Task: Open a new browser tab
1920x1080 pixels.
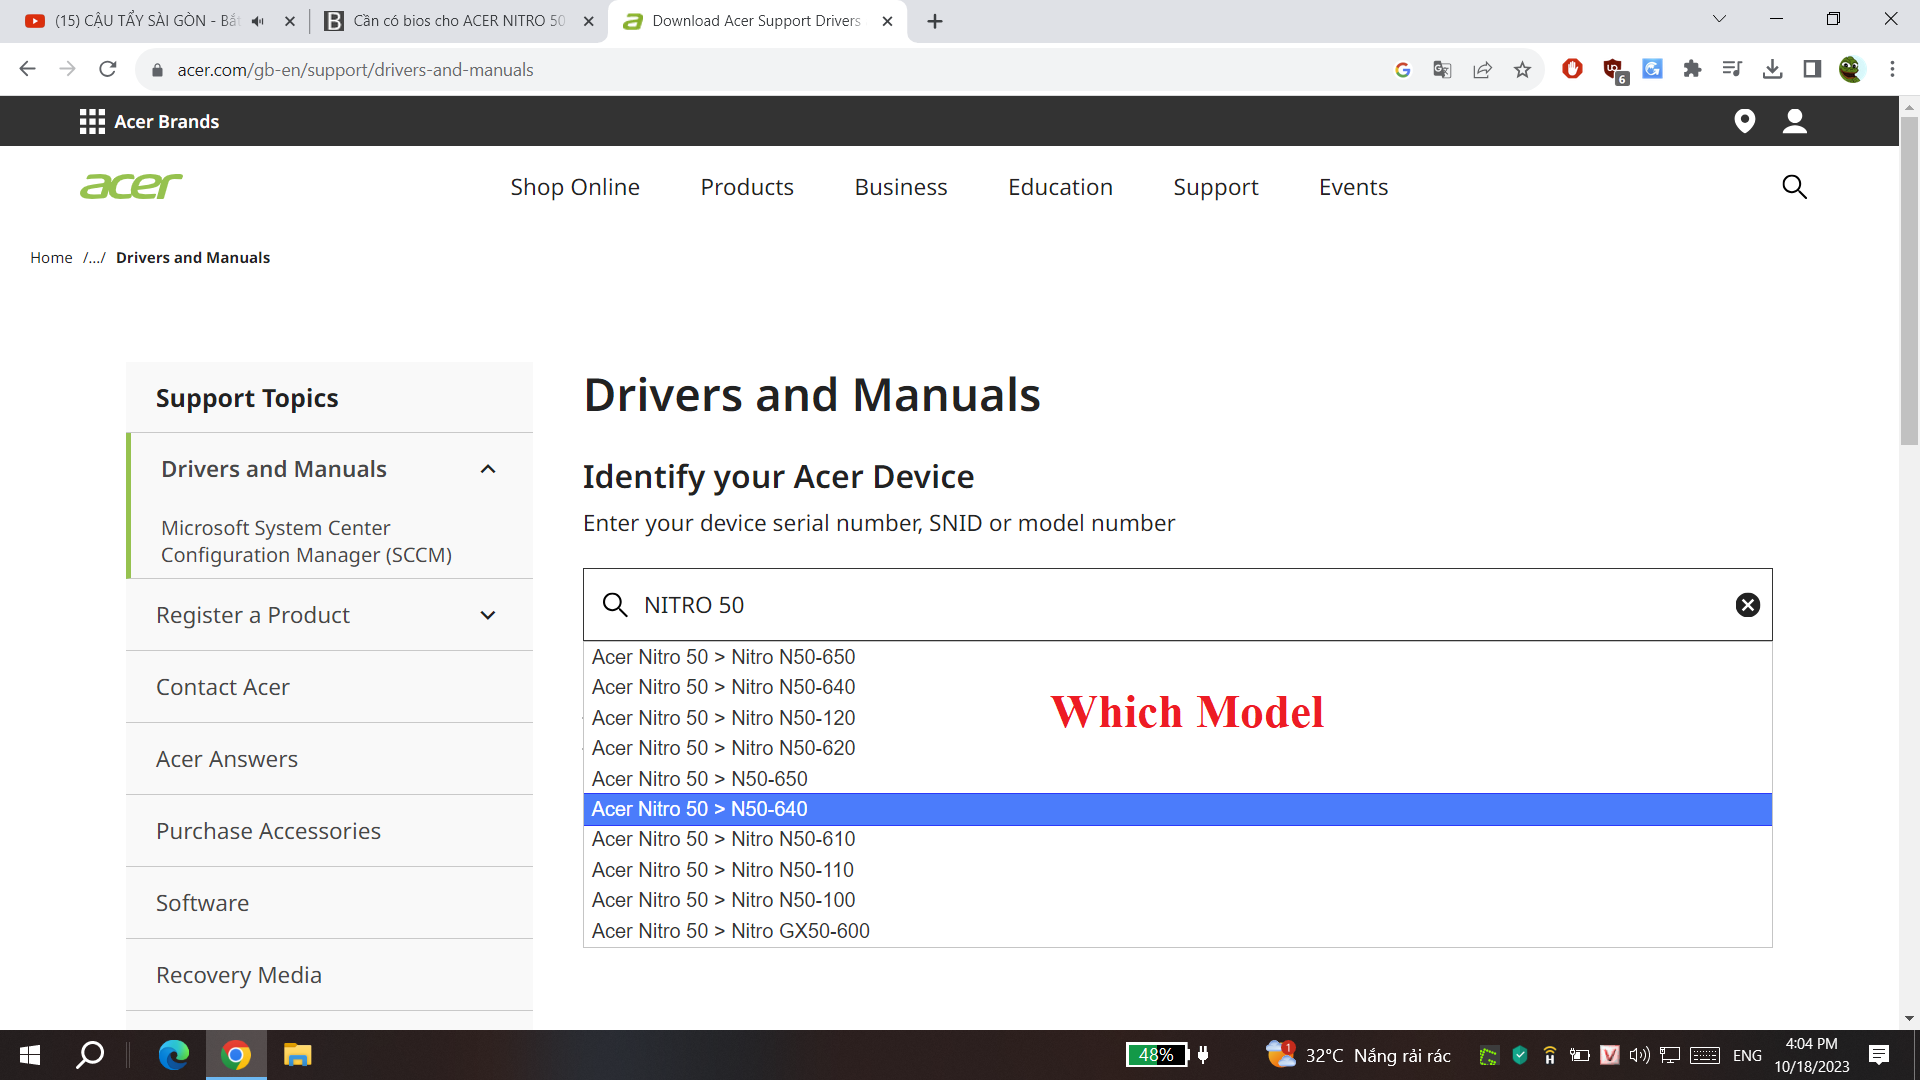Action: click(x=935, y=21)
